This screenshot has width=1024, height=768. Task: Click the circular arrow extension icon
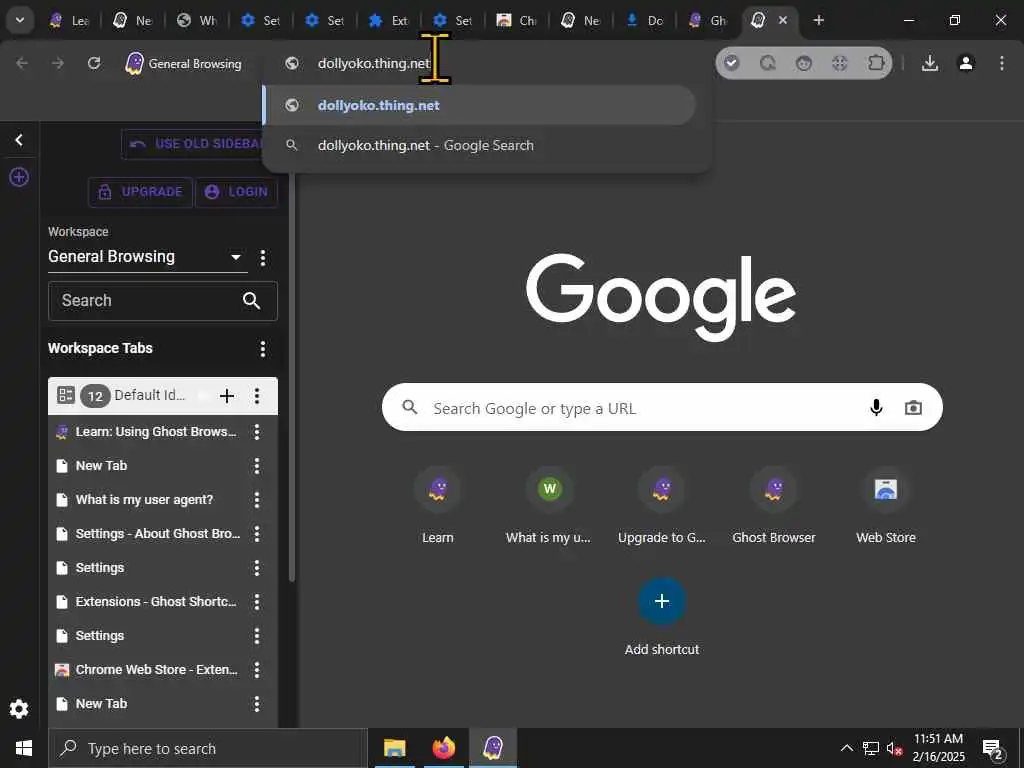tap(768, 63)
